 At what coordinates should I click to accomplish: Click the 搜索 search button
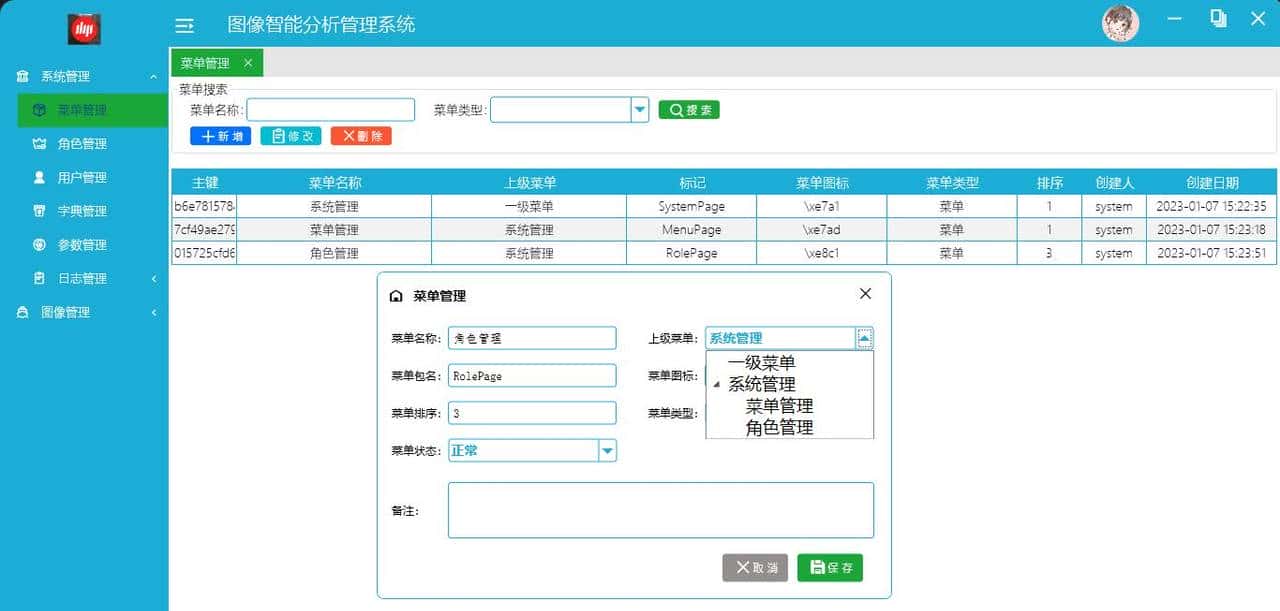[x=688, y=110]
